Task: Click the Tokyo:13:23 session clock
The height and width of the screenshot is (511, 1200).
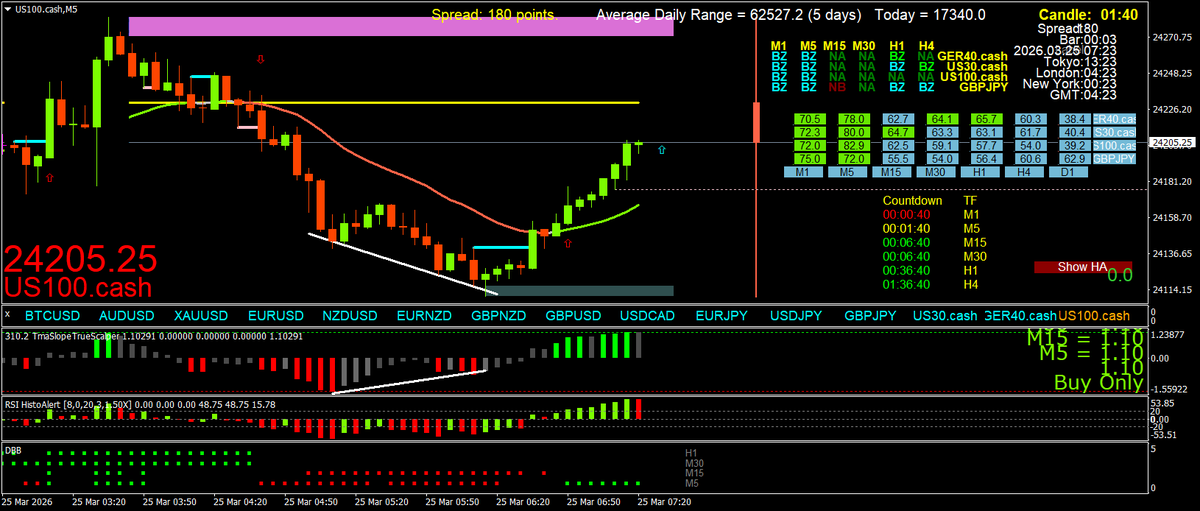Action: click(1080, 62)
